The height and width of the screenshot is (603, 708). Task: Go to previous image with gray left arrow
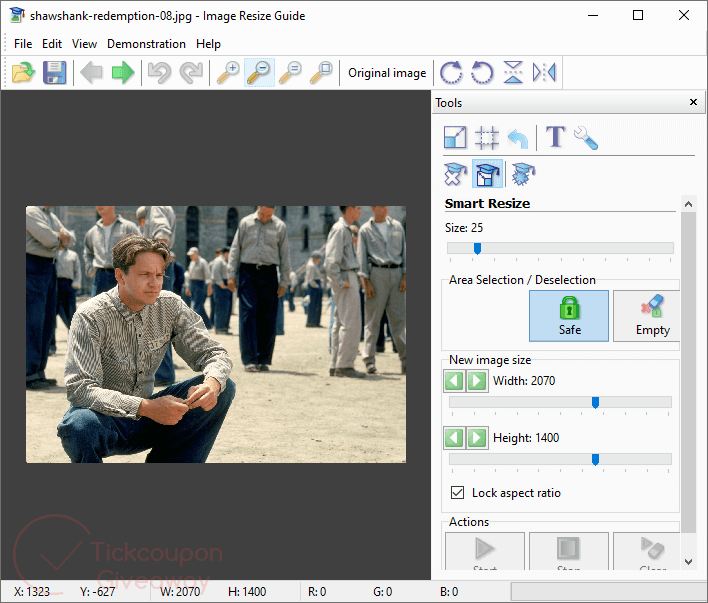91,72
